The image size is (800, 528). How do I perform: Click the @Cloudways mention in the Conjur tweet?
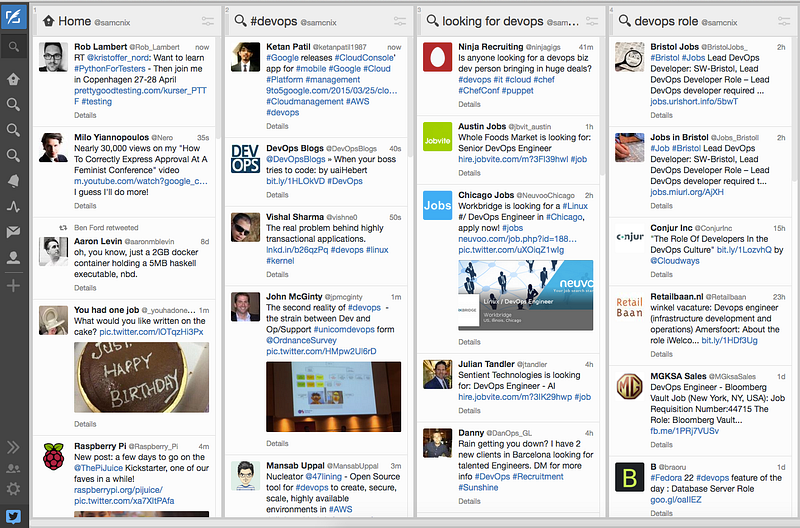click(x=674, y=261)
